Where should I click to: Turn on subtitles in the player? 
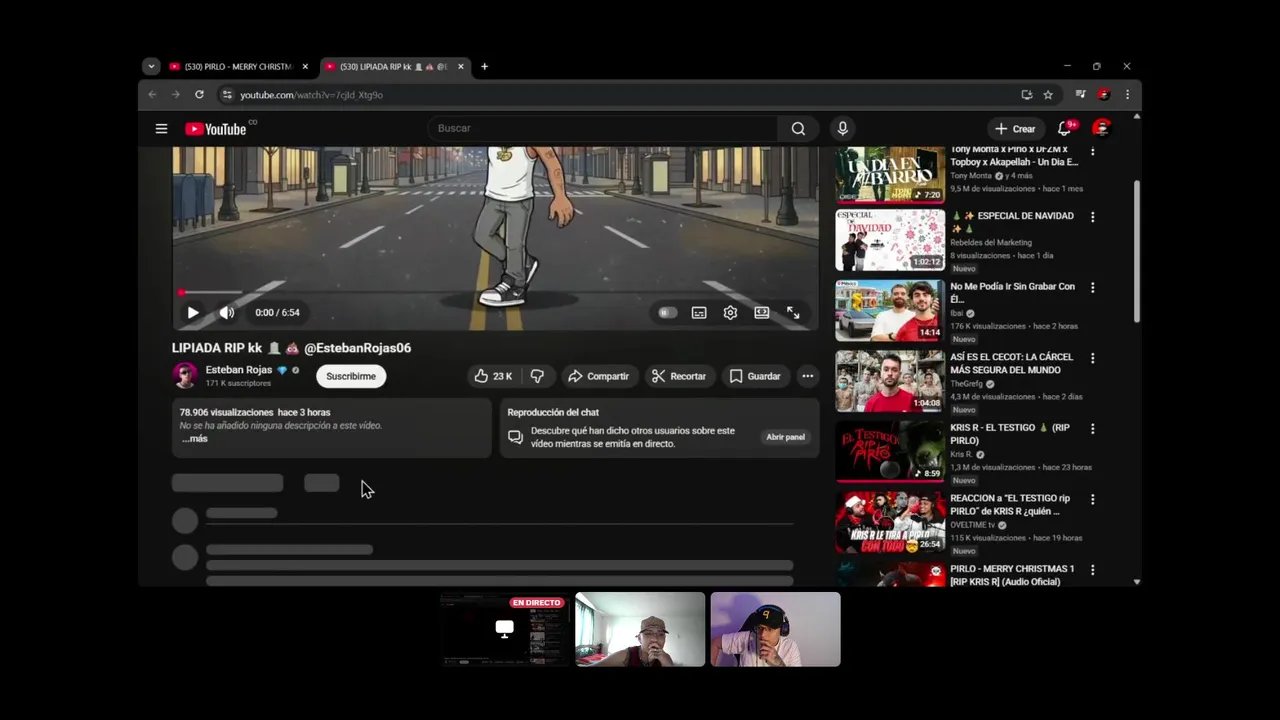[x=699, y=312]
